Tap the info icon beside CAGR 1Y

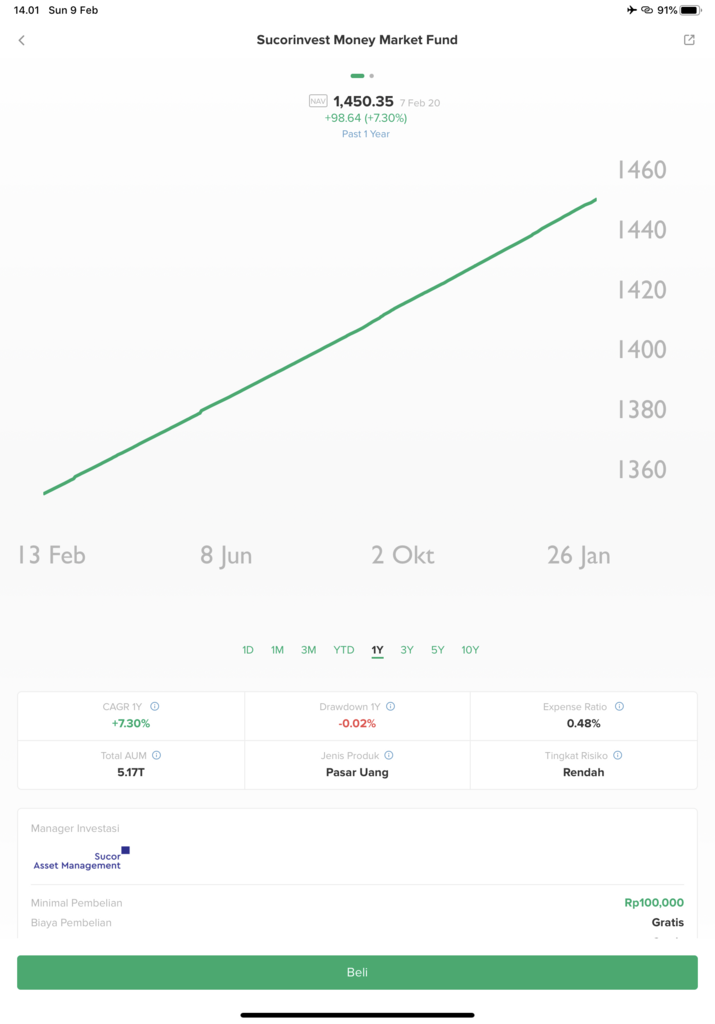[x=155, y=707]
